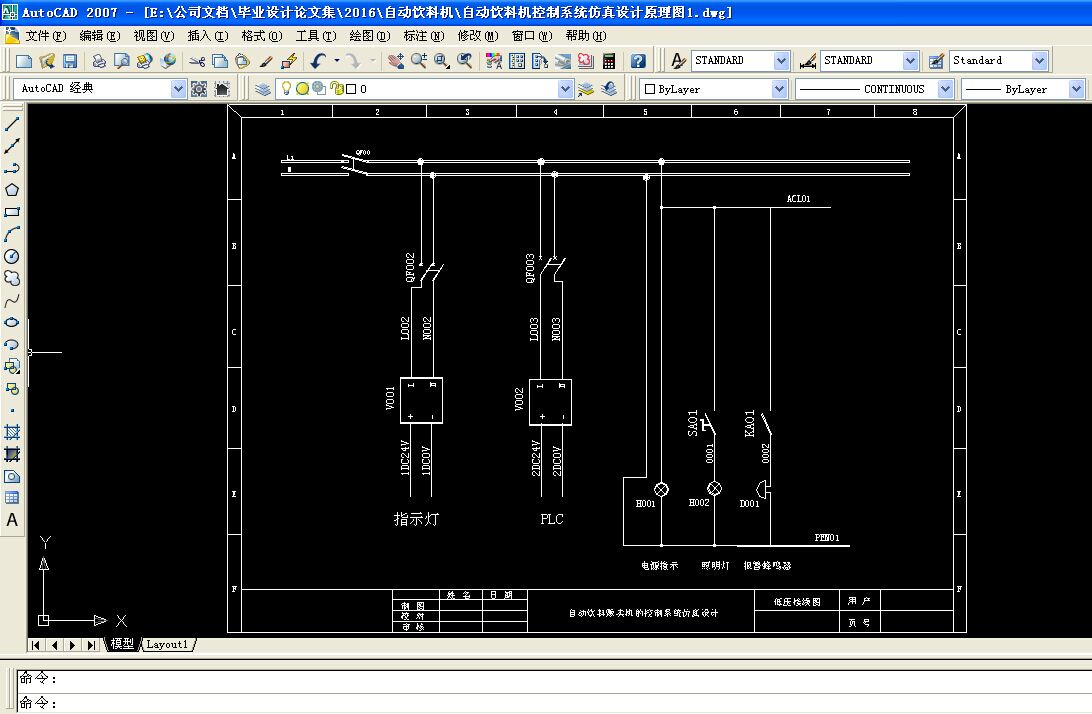The image size is (1092, 714).
Task: Select the Ellipse tool
Action: (x=12, y=323)
